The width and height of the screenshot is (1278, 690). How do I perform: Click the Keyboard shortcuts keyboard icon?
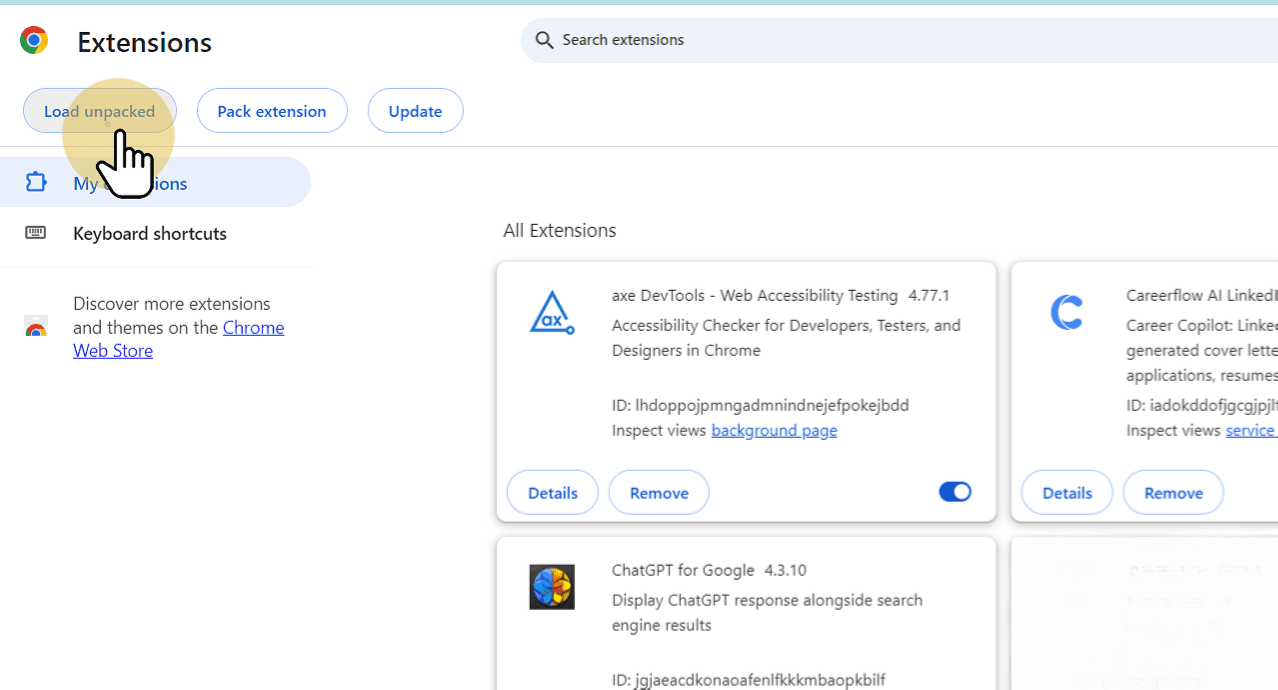click(x=36, y=233)
